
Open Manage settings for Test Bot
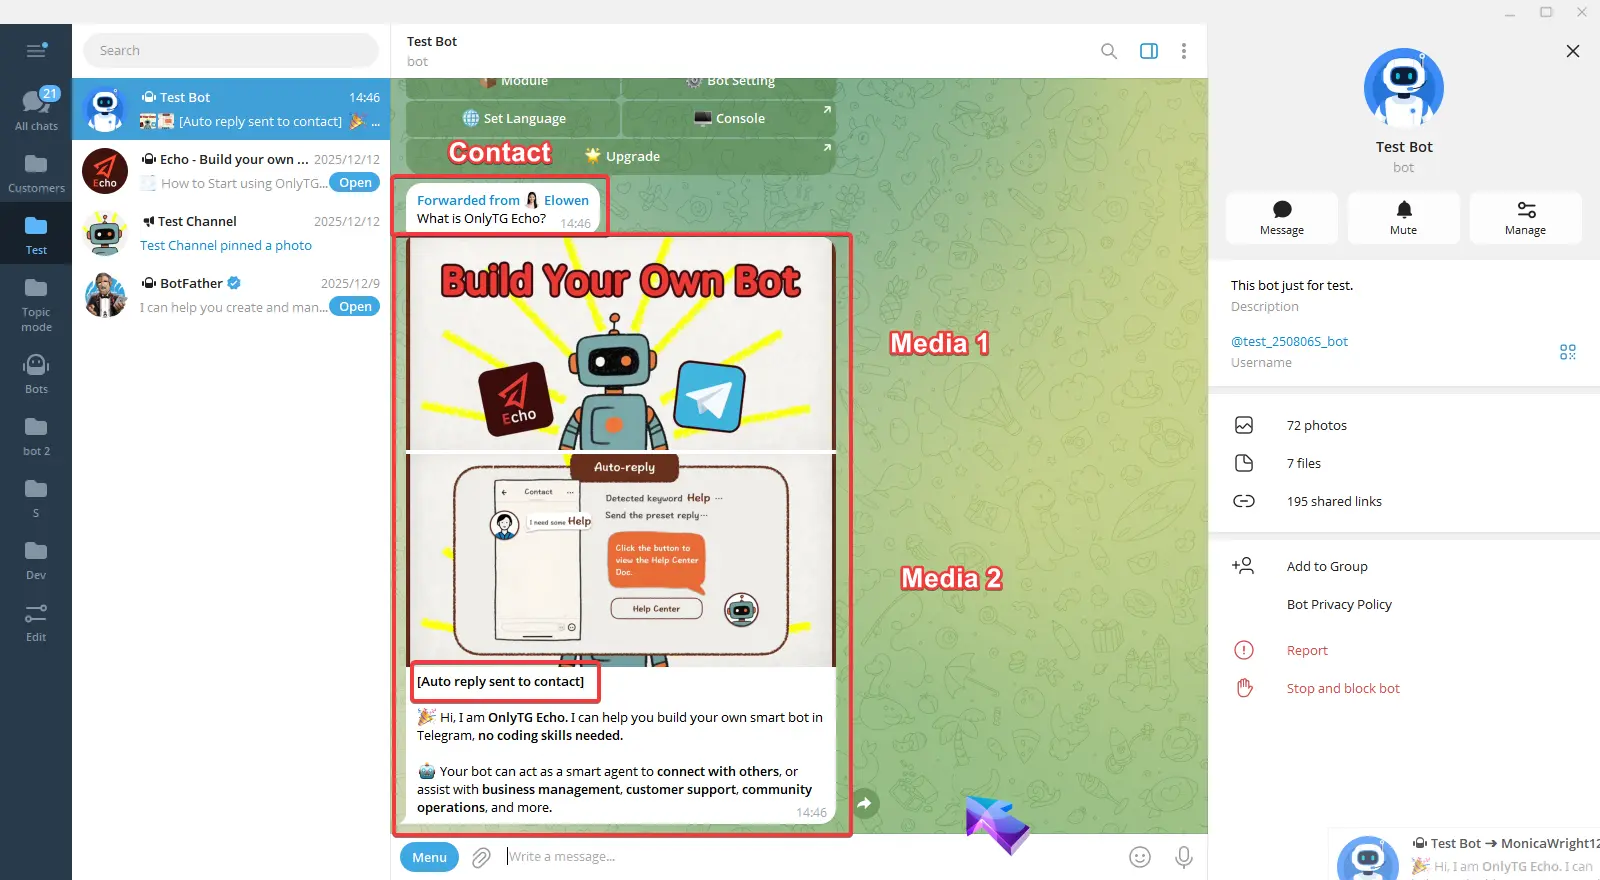click(1525, 217)
